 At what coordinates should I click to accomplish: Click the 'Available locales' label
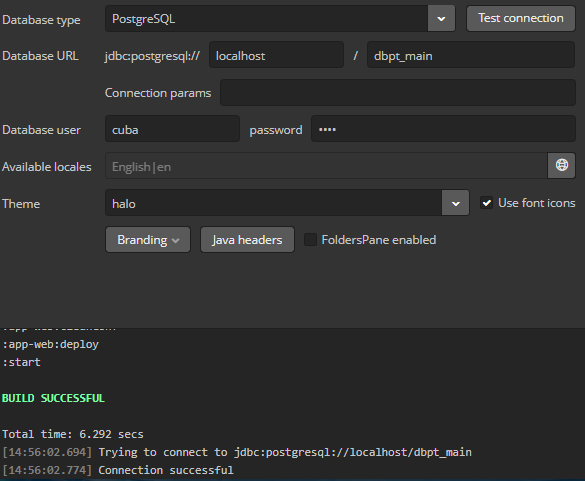click(47, 166)
